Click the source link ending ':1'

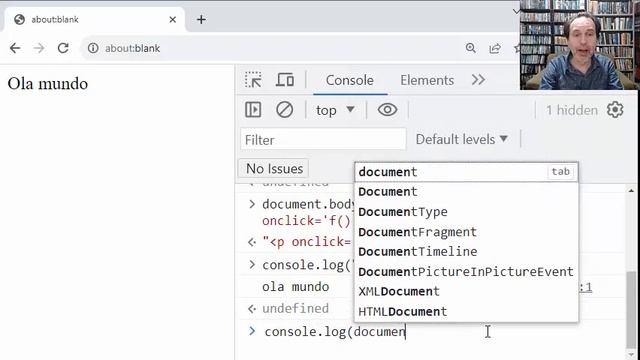(x=586, y=287)
